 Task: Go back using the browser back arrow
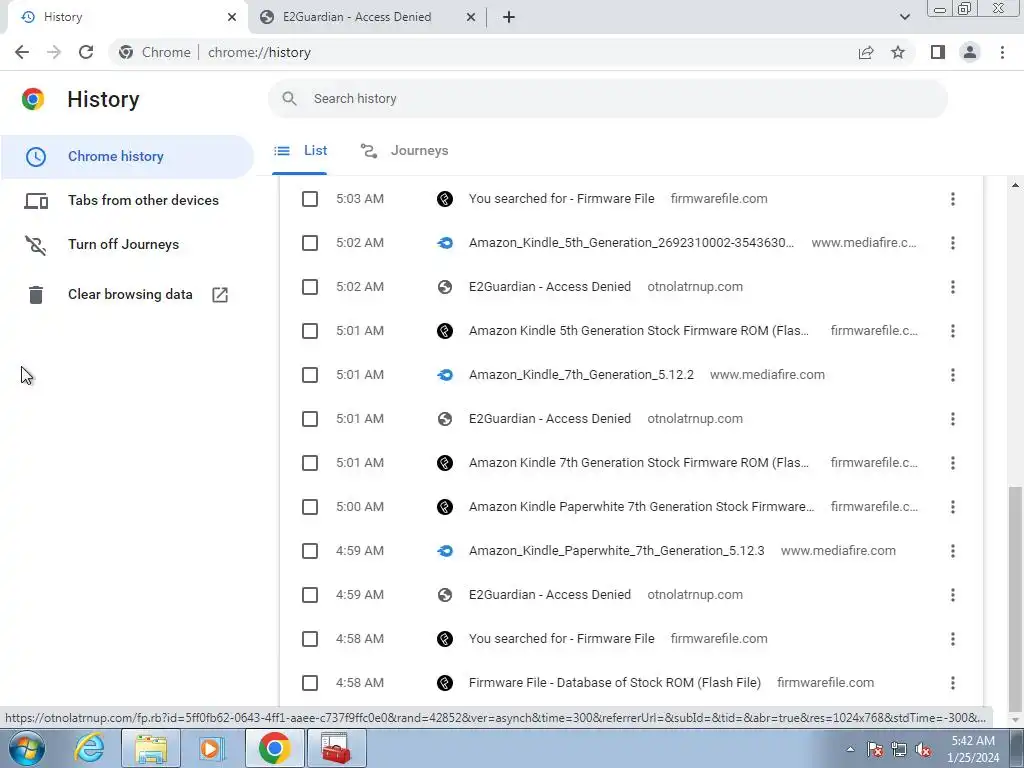tap(22, 52)
